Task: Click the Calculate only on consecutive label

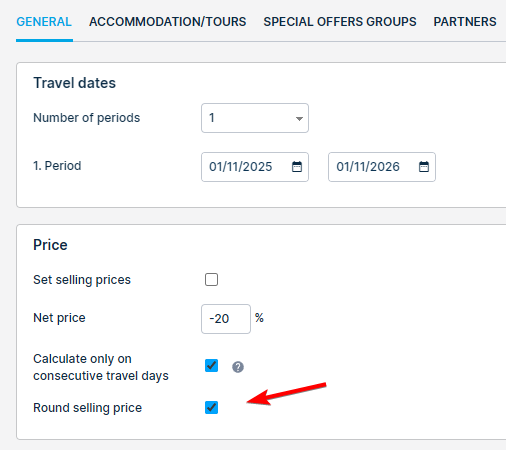Action: coord(101,367)
